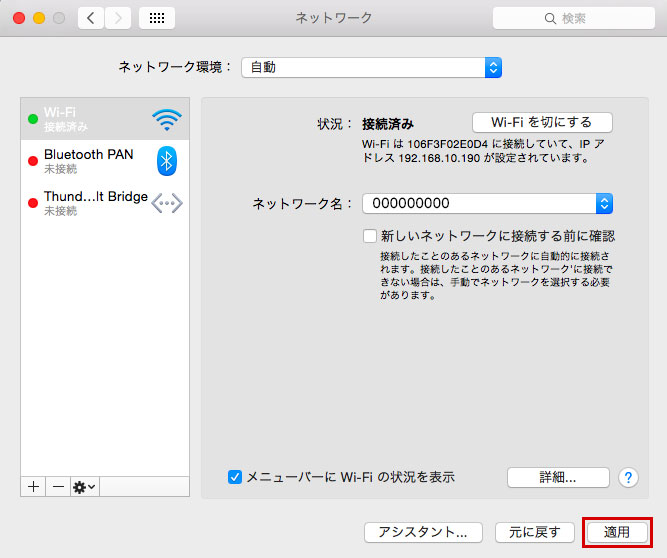Image resolution: width=667 pixels, height=558 pixels.
Task: Click the Thunderbolt Bridge arrows icon
Action: (167, 203)
